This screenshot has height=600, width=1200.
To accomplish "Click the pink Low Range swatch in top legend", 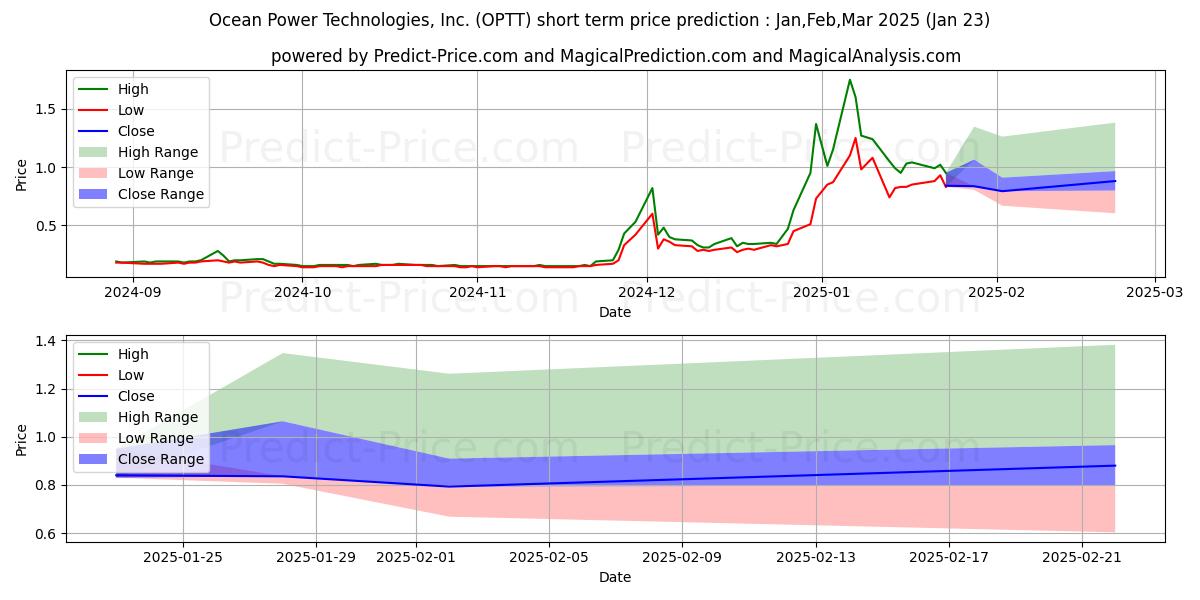I will tap(96, 173).
